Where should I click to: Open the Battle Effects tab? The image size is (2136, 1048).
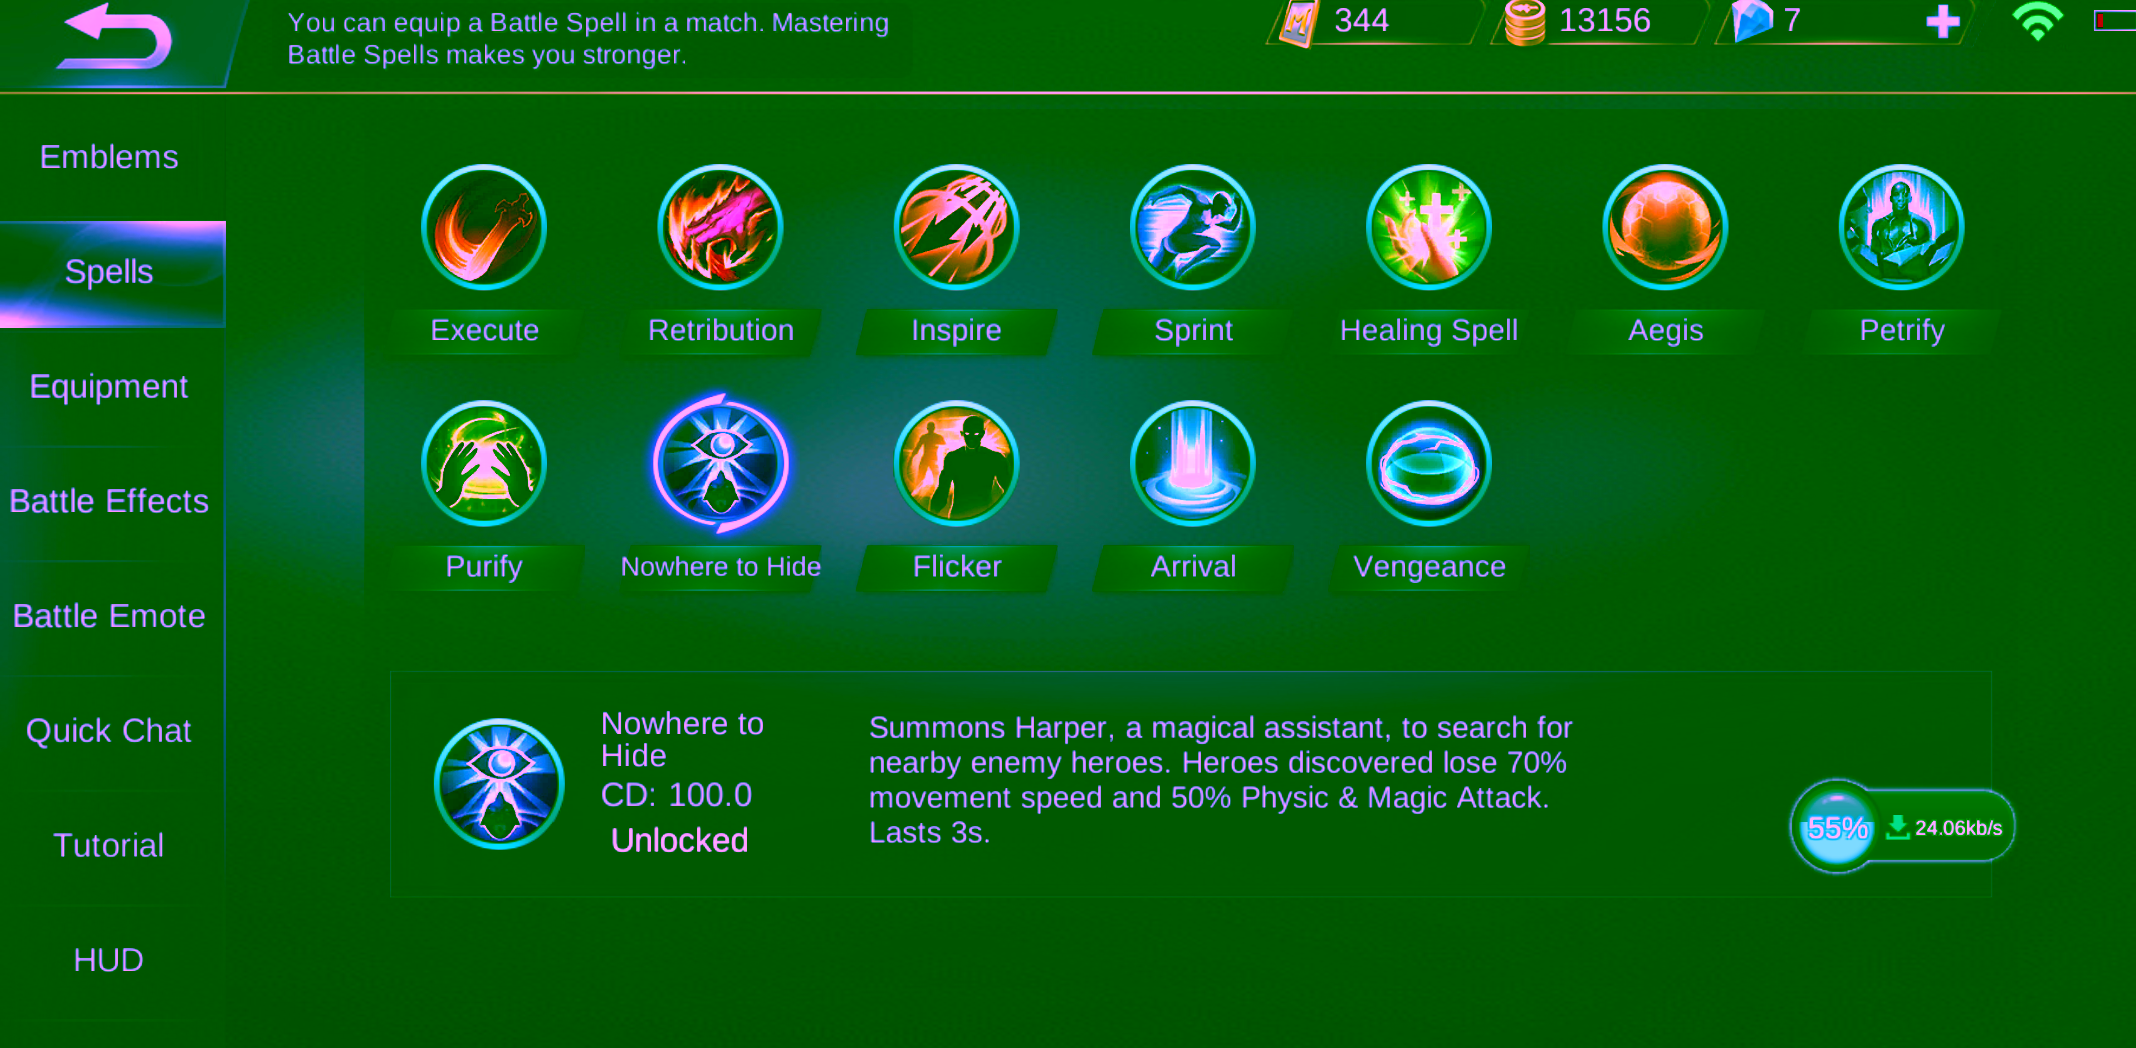[109, 501]
